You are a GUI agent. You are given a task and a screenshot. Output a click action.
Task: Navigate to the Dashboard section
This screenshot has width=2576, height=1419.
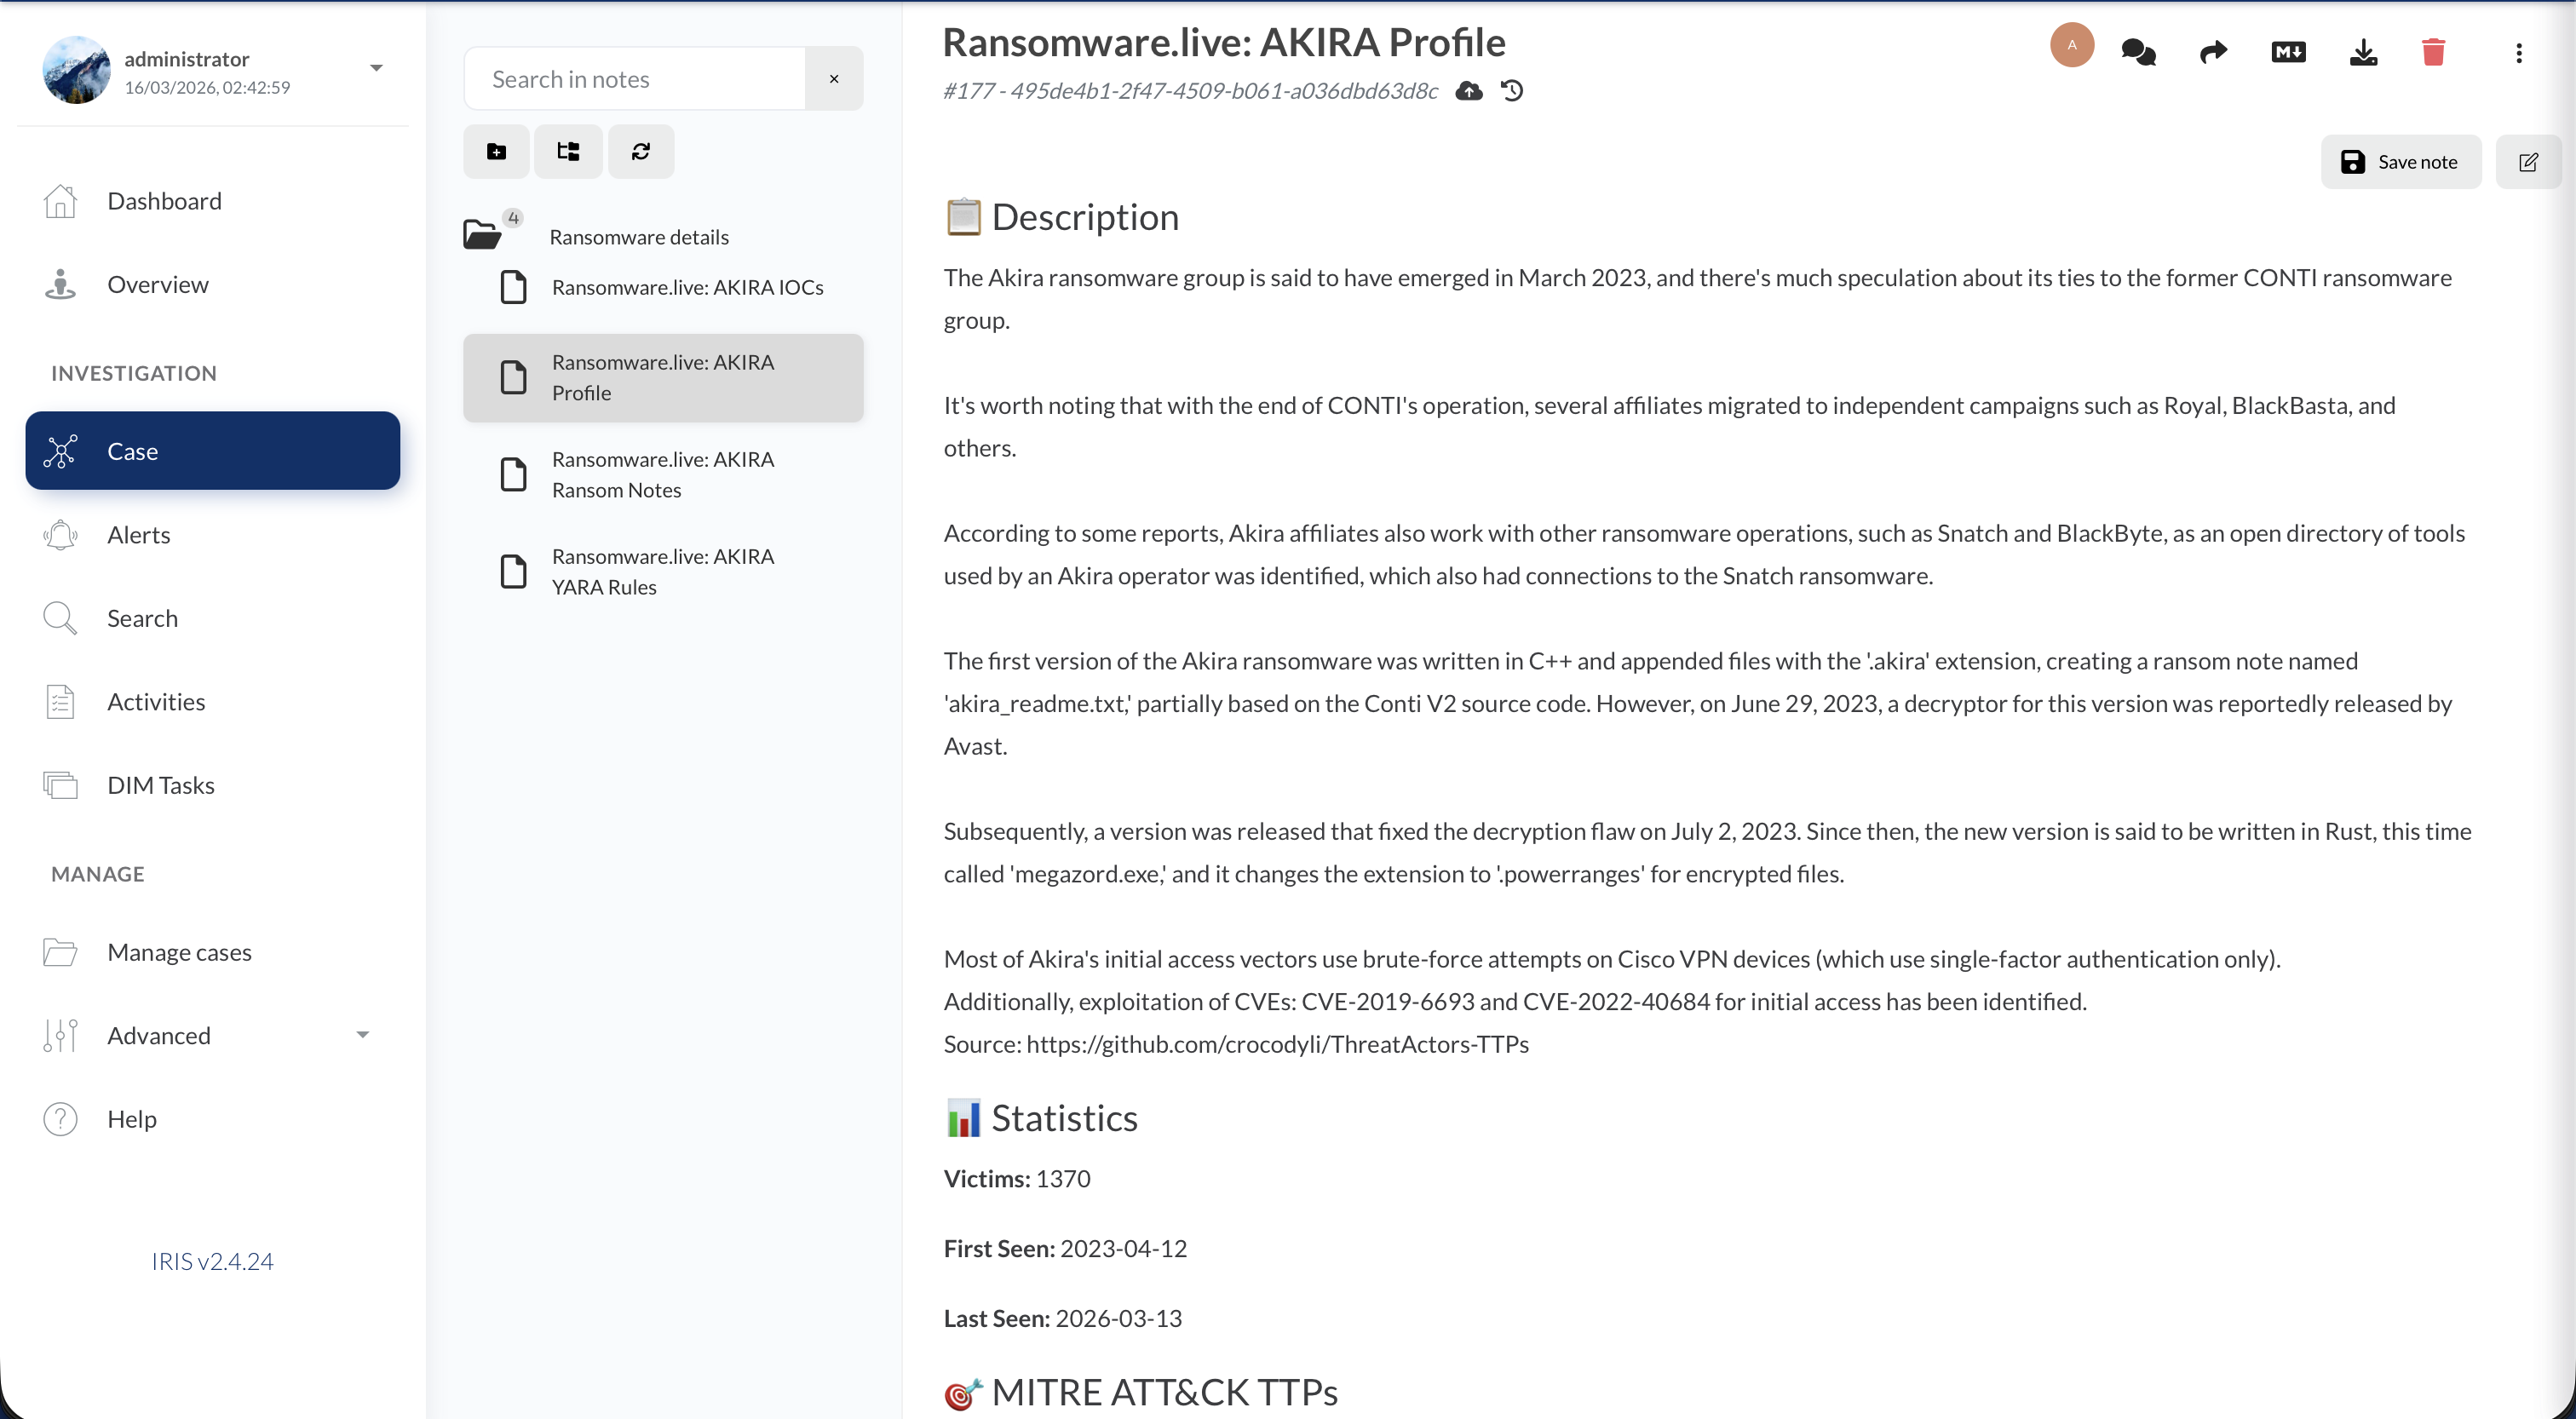tap(164, 201)
